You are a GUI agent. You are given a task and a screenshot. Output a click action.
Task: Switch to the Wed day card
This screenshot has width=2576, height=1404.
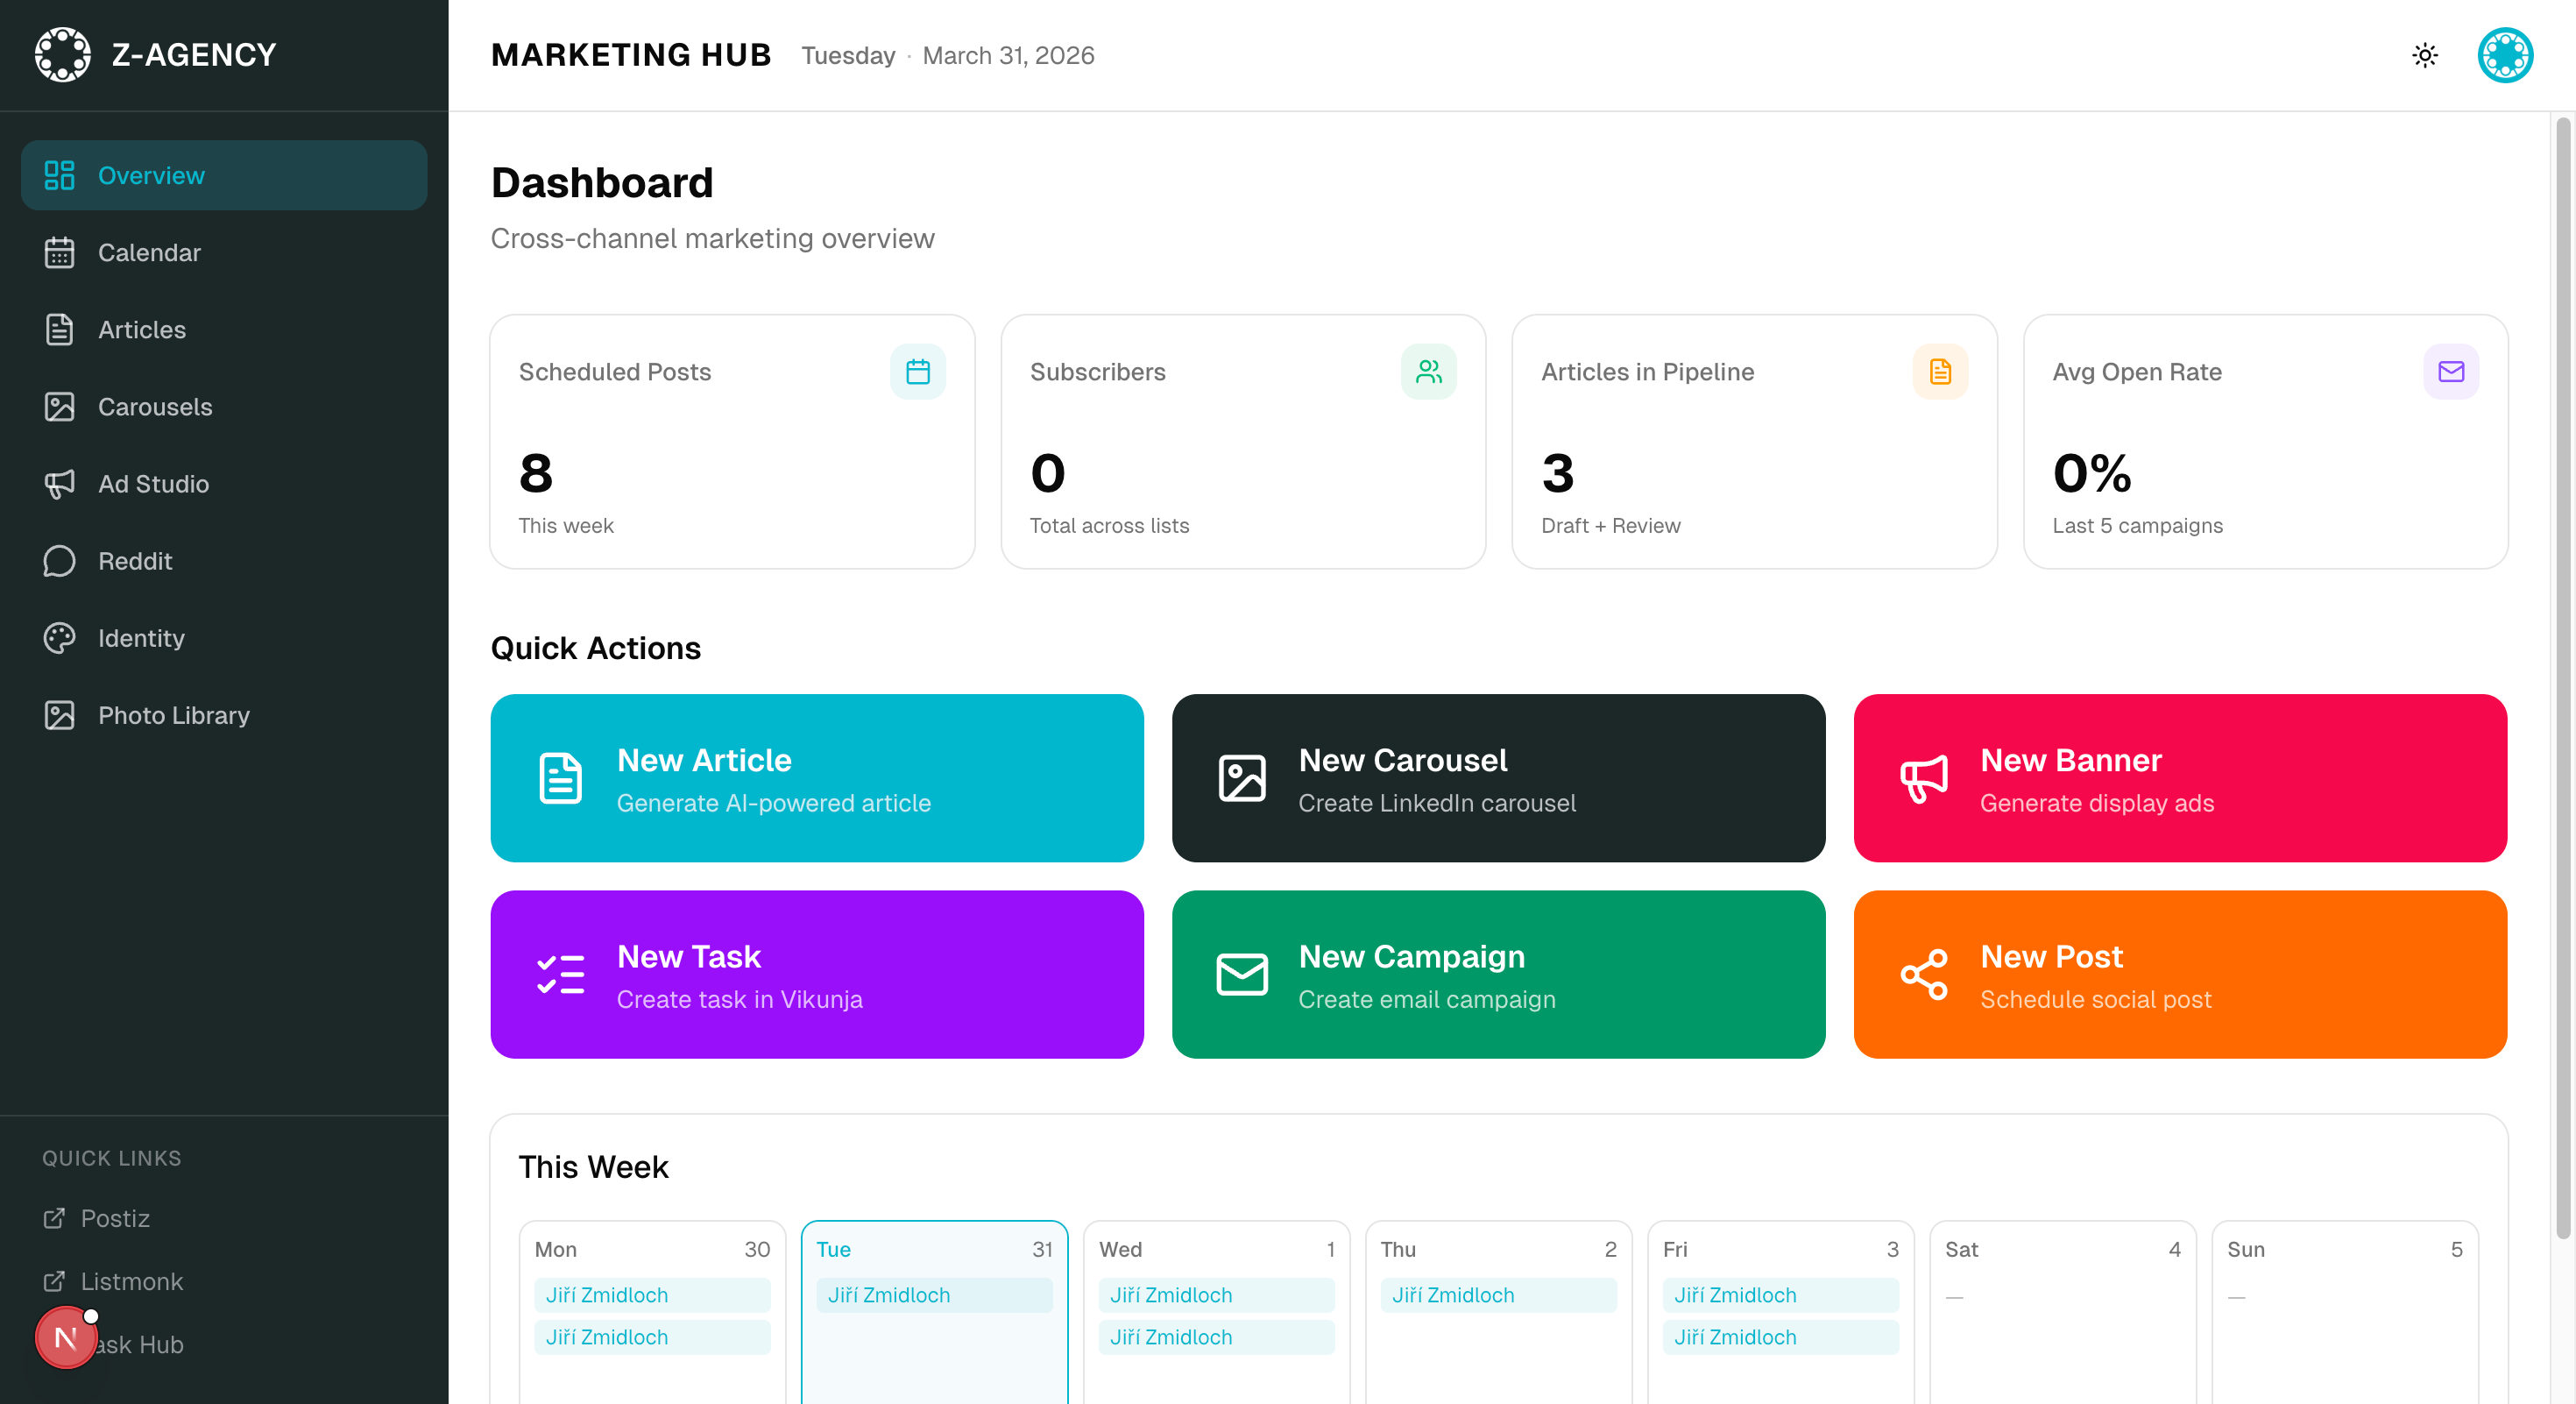pyautogui.click(x=1215, y=1249)
